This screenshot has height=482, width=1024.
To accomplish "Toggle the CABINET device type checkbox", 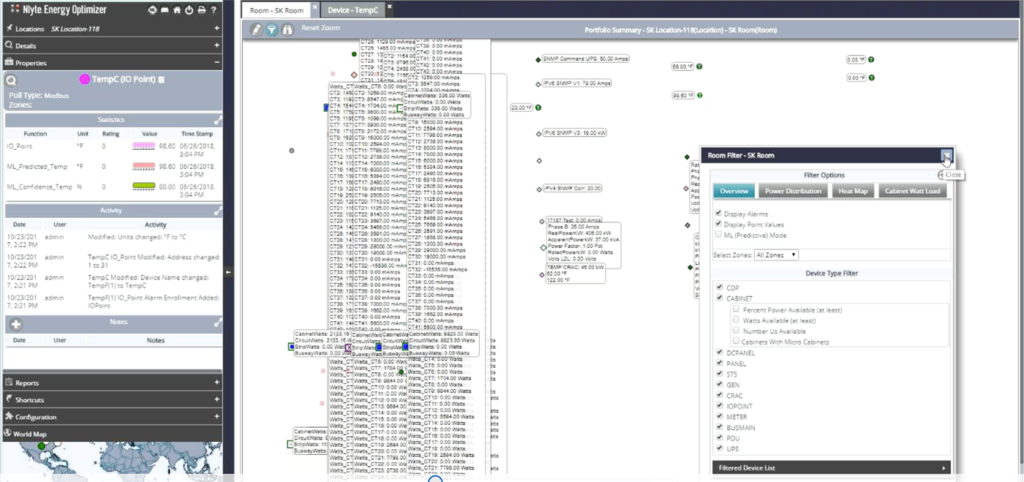I will pyautogui.click(x=720, y=298).
